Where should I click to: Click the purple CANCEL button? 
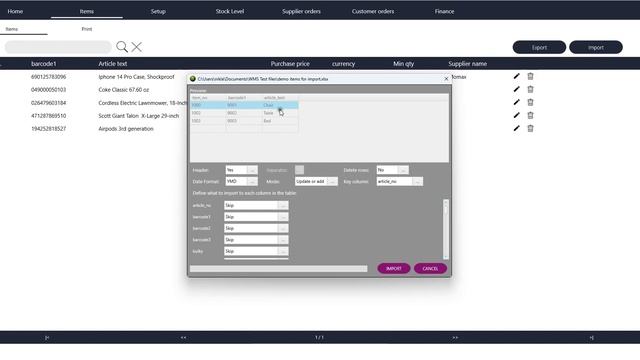tap(430, 269)
